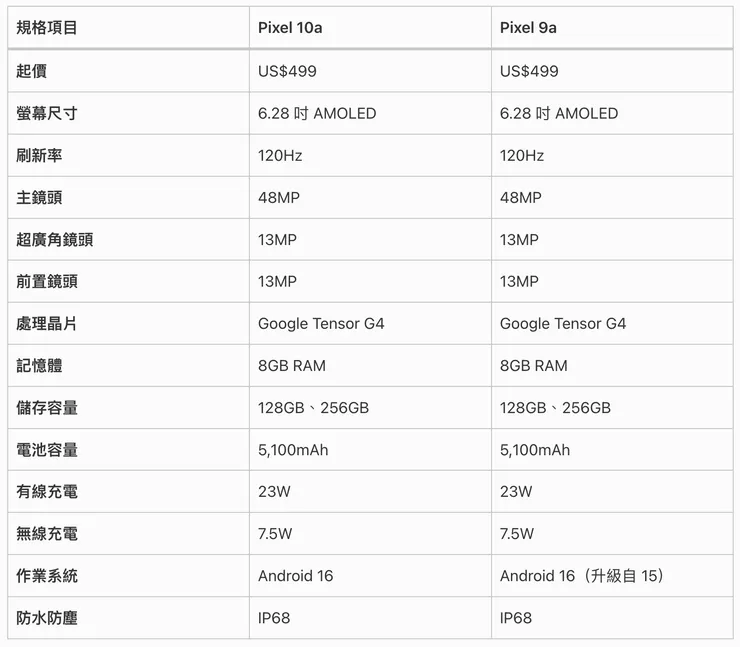Screen dimensions: 740x647
Task: Select IP68 in the Pixel 10a column
Action: [274, 617]
